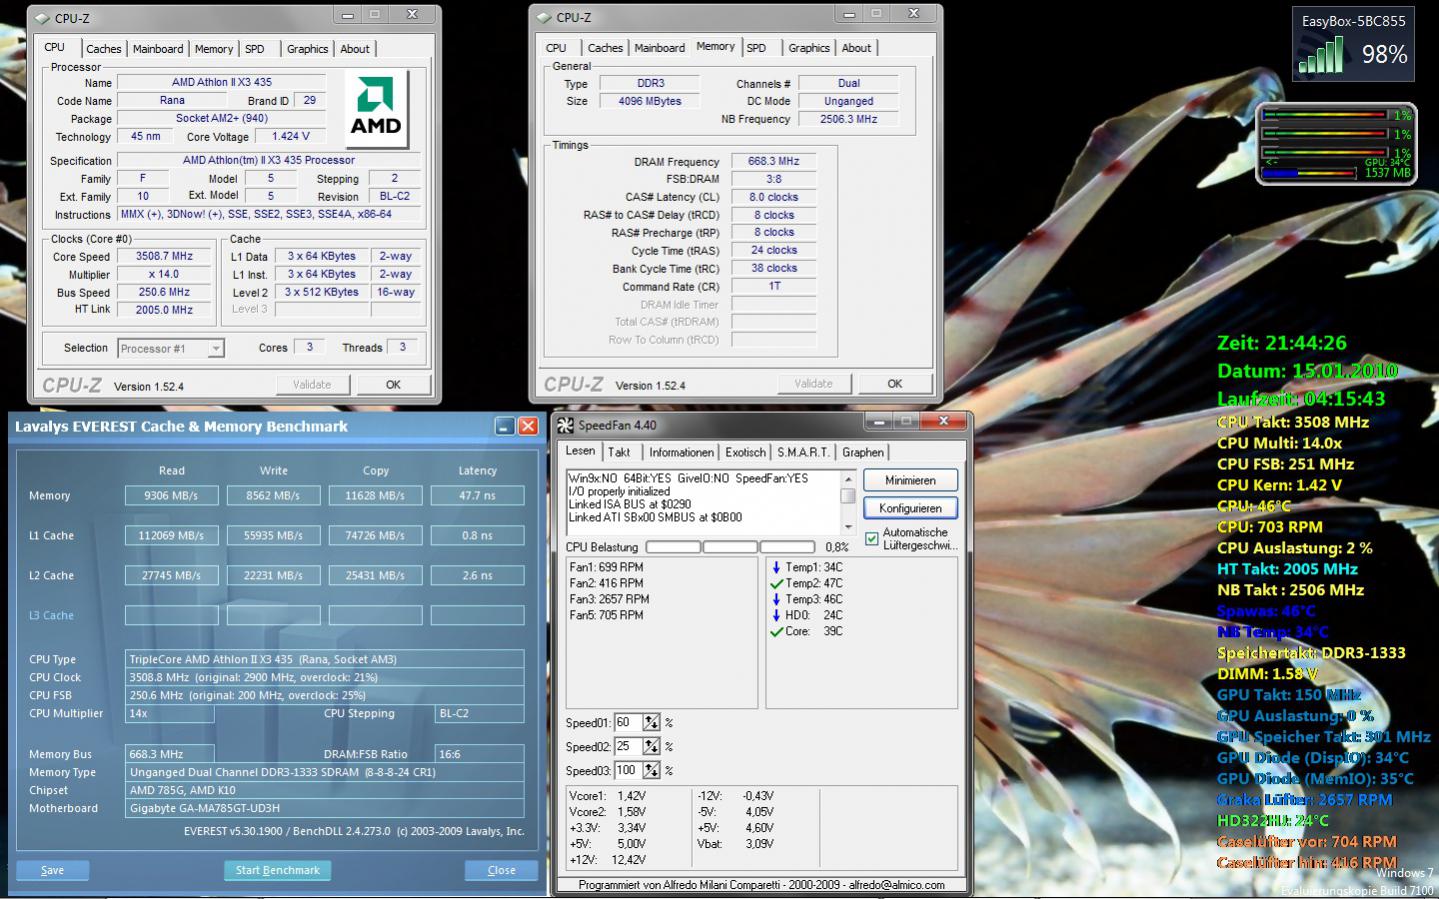Open Graphics tab in left CPU-Z window
The image size is (1439, 899).
(307, 49)
